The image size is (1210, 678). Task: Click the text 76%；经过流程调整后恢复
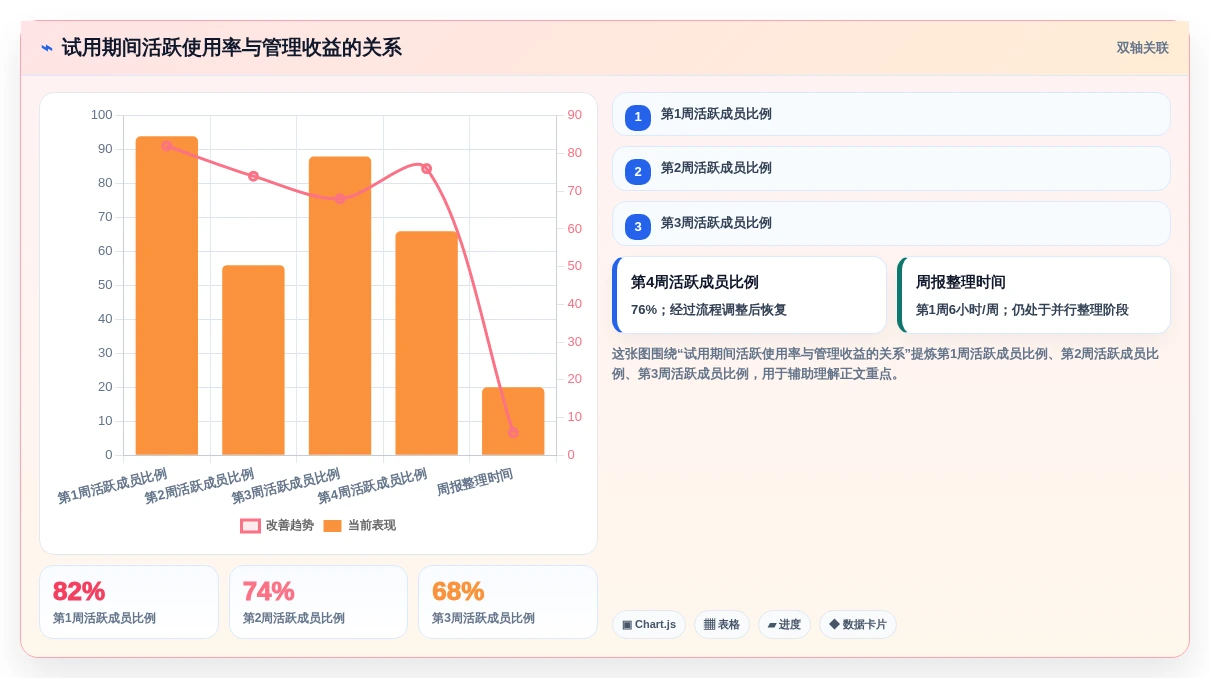click(709, 310)
